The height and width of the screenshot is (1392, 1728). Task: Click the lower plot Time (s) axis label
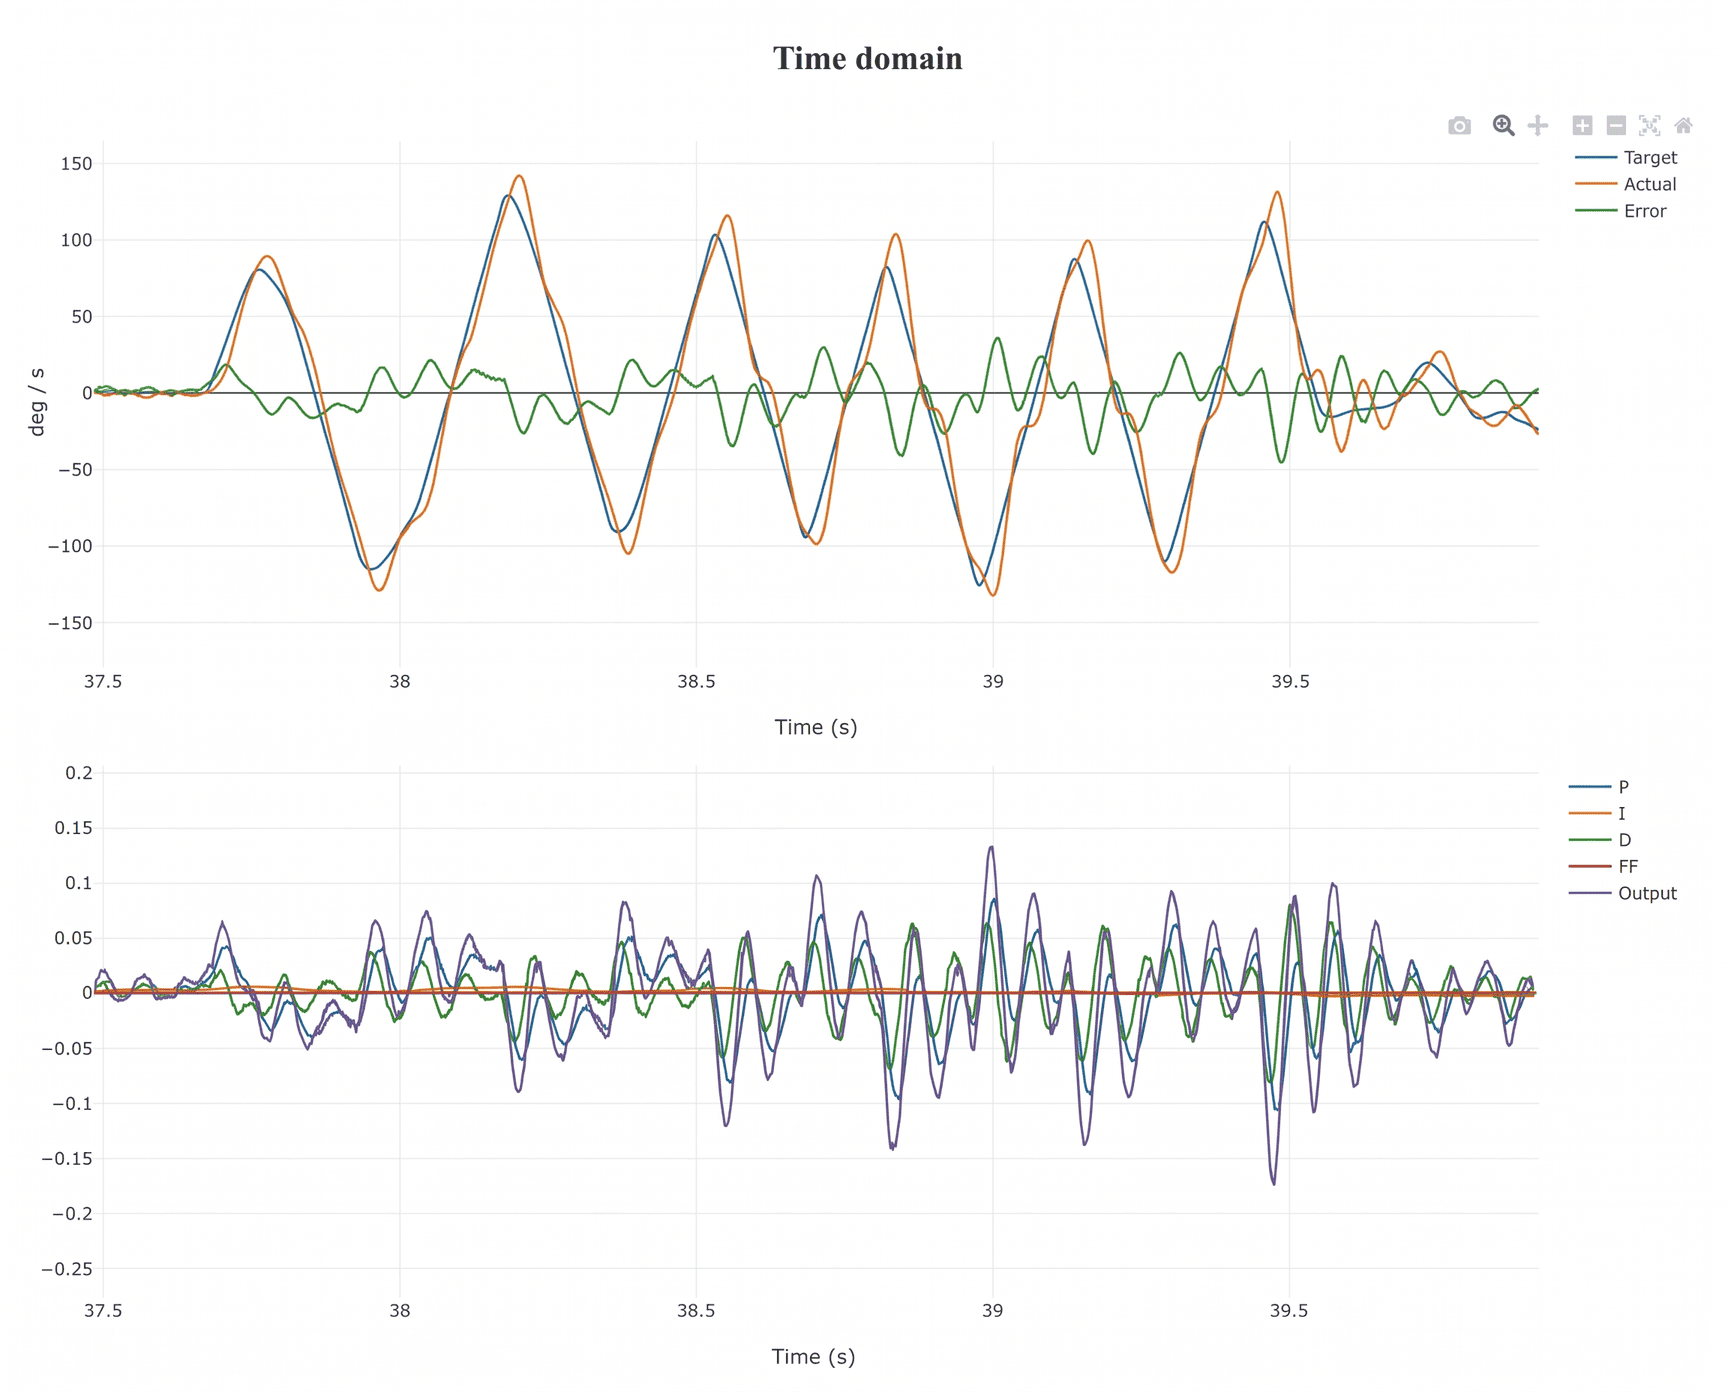coord(813,1357)
